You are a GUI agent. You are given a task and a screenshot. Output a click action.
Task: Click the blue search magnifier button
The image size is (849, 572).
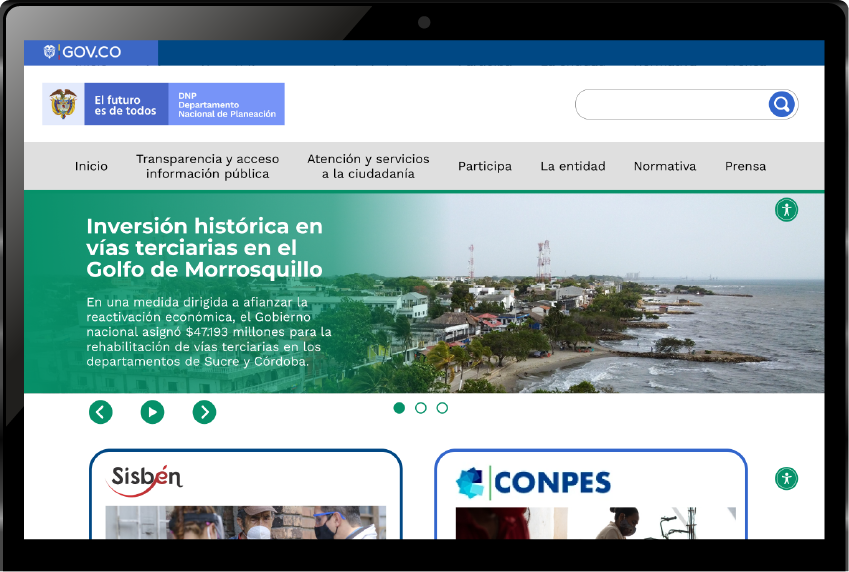pos(781,104)
